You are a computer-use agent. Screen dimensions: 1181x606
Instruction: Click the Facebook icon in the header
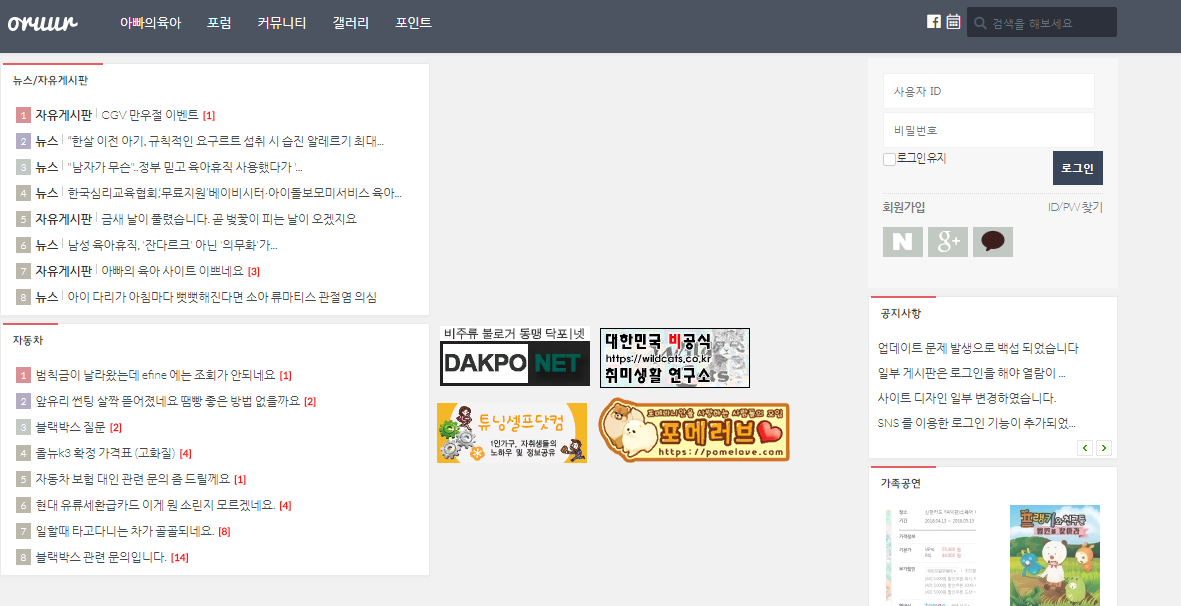tap(934, 22)
